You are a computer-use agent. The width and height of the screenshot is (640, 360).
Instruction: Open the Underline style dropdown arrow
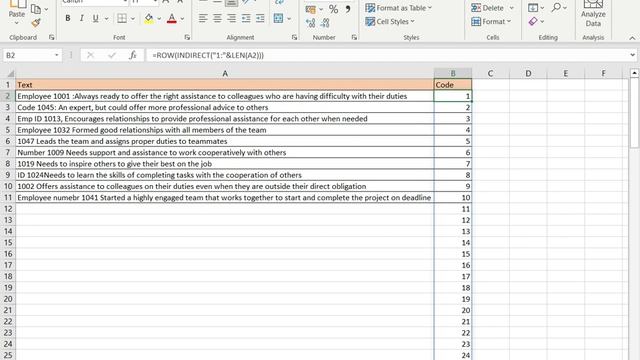click(107, 18)
